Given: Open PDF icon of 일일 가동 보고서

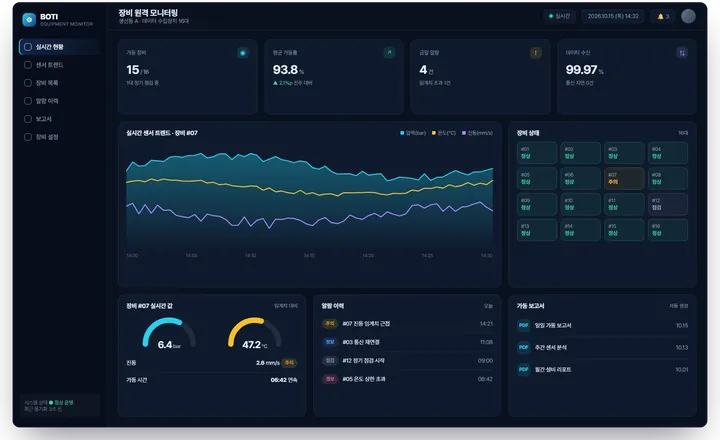Looking at the screenshot, I should coord(523,325).
